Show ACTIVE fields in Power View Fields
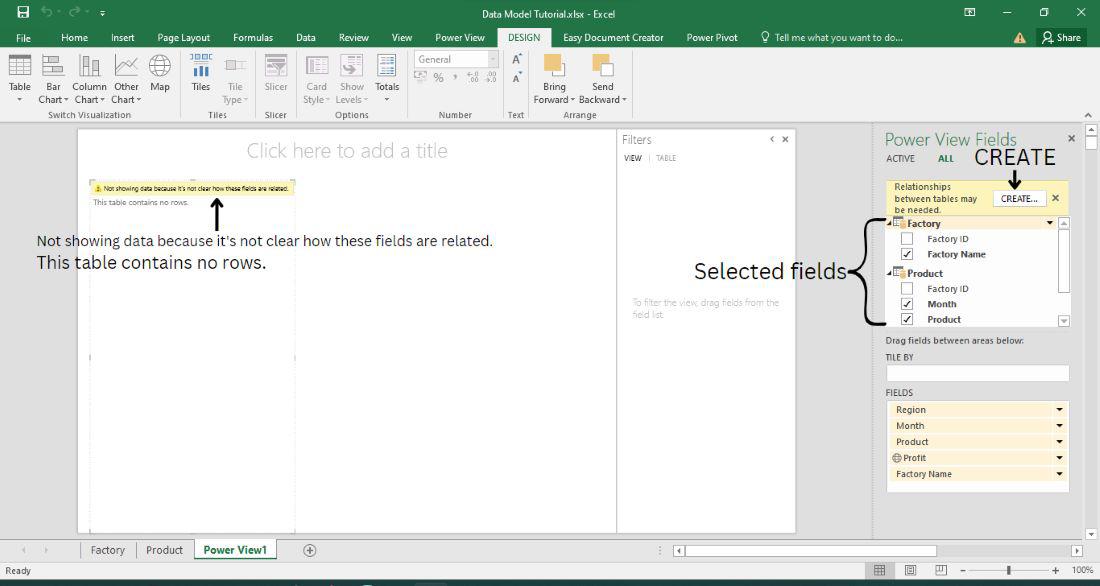1100x586 pixels. pyautogui.click(x=900, y=159)
